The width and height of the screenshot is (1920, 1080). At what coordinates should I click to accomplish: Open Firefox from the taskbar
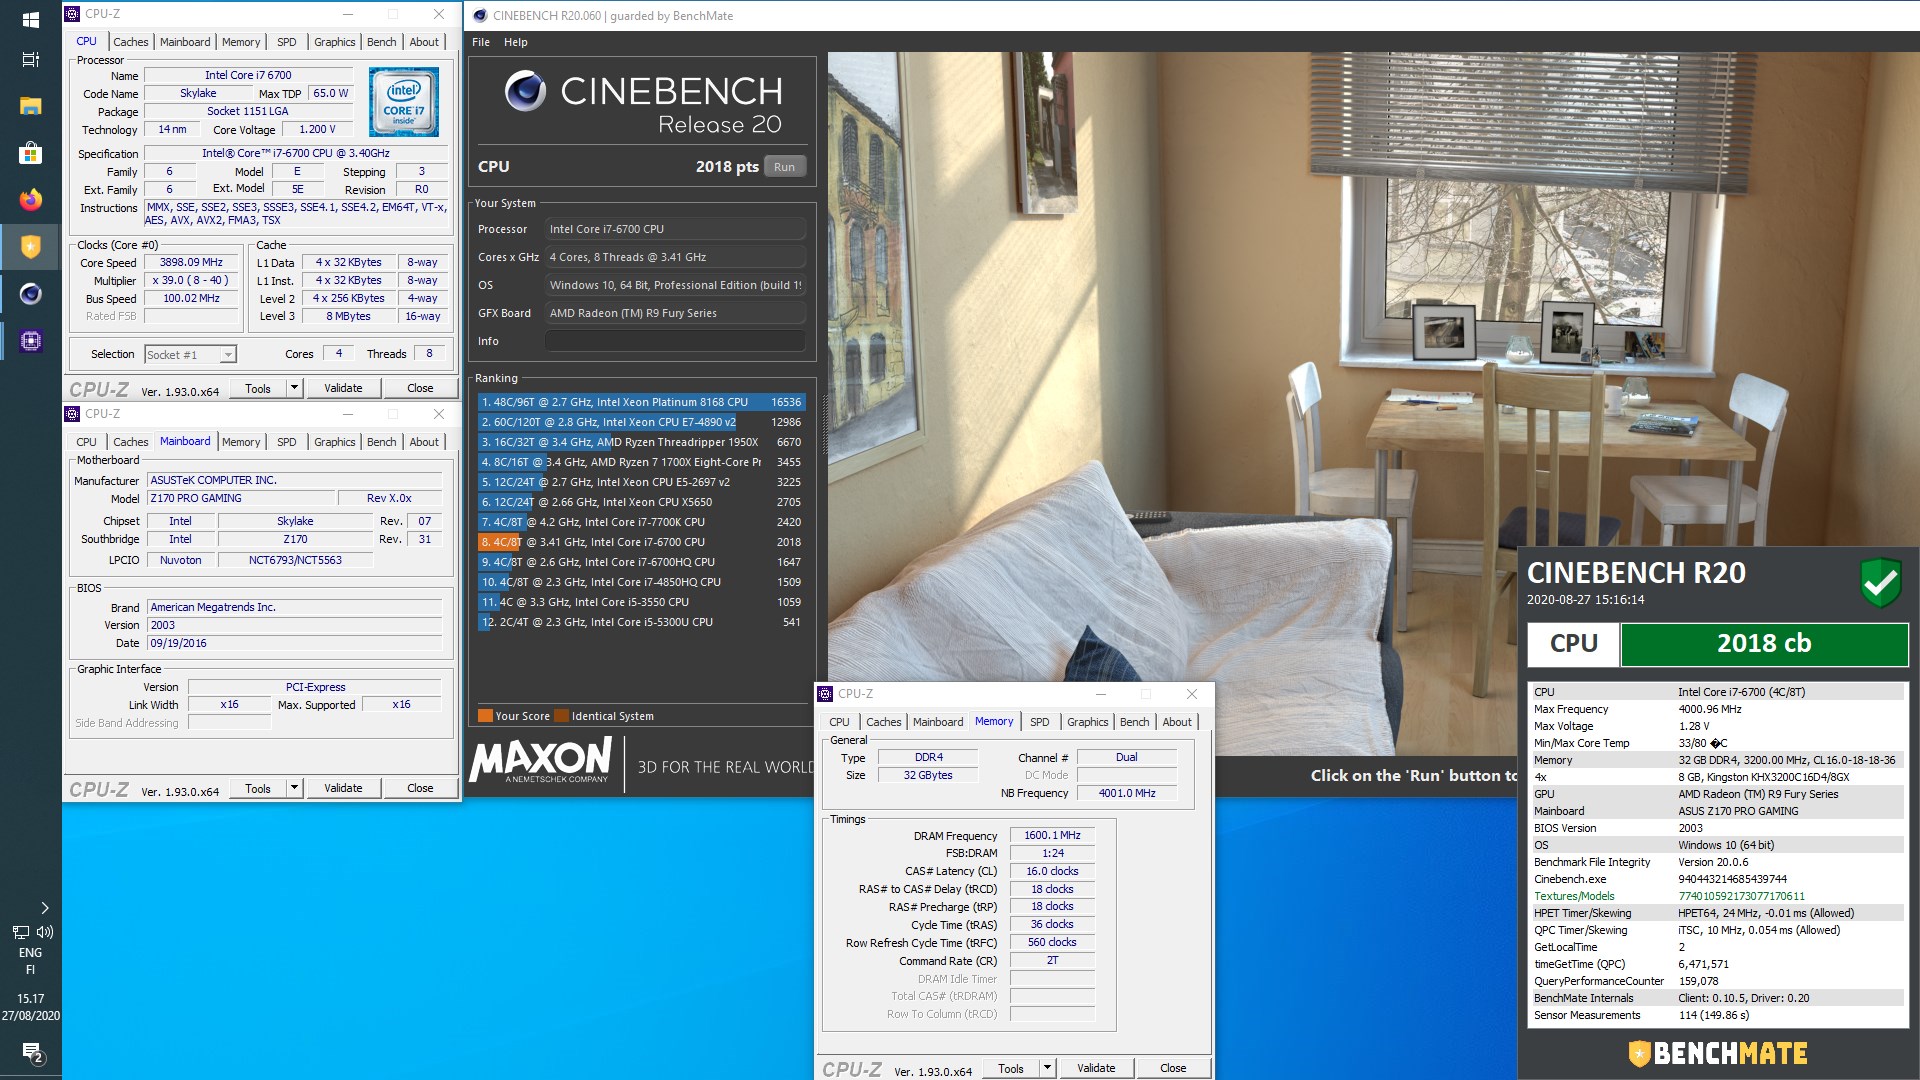pos(30,199)
